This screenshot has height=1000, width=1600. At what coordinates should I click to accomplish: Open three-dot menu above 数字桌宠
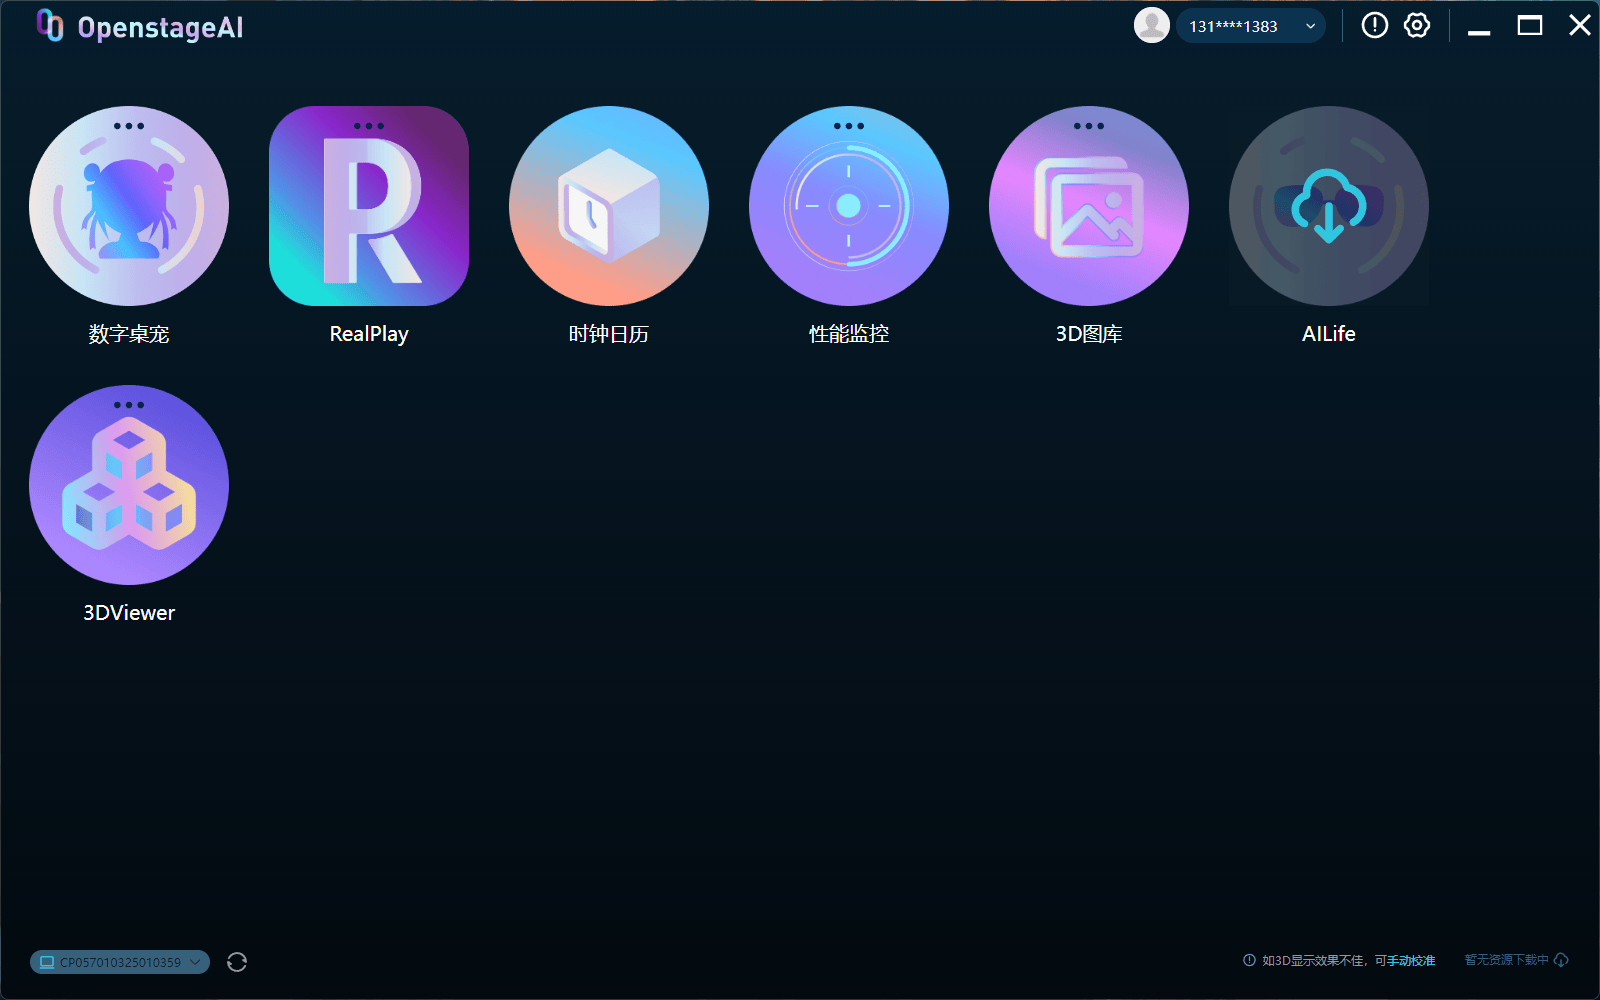[x=129, y=126]
